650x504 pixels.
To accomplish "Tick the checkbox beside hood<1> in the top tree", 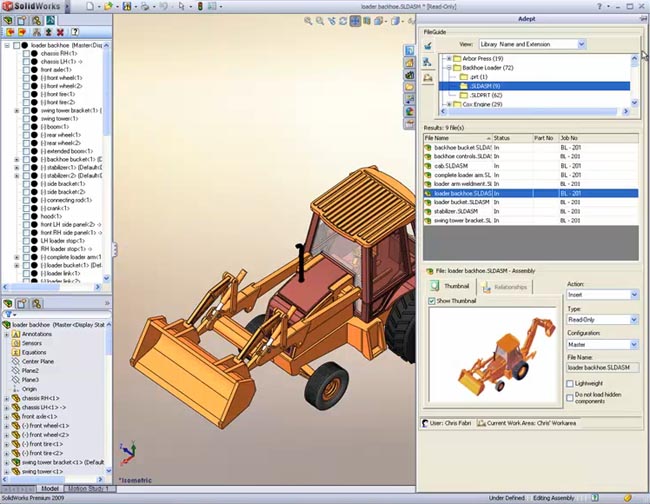I will click(26, 216).
